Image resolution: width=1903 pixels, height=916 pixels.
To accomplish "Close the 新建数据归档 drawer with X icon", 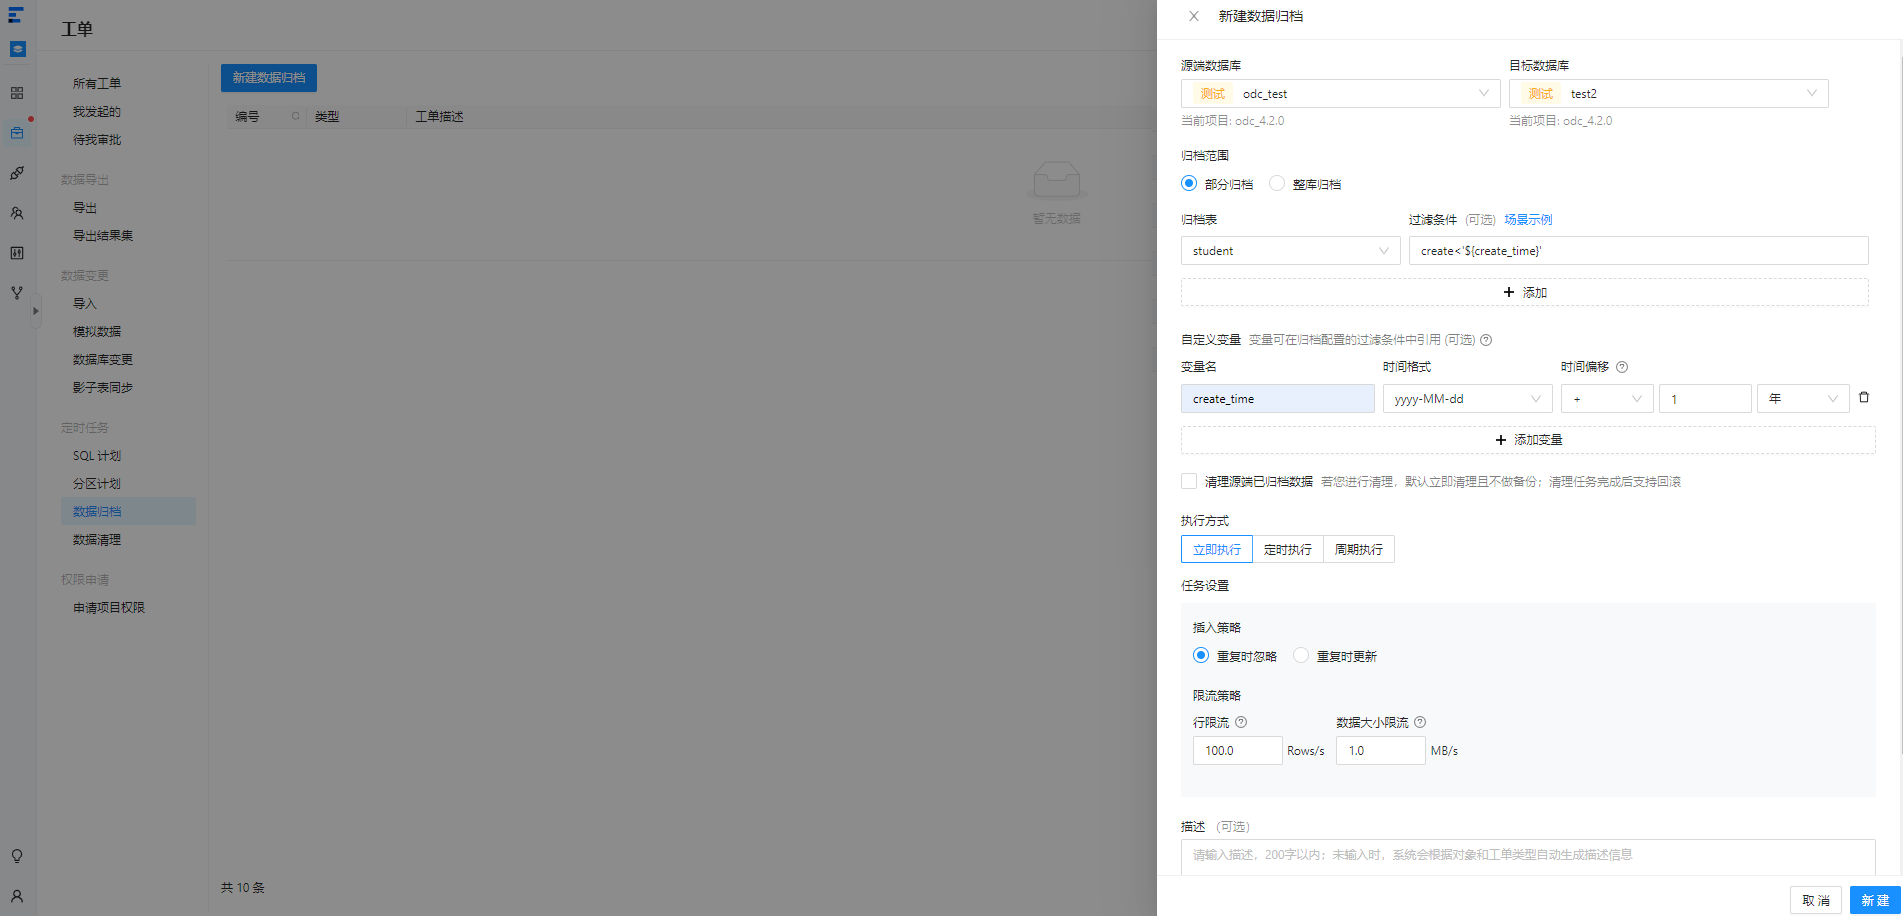I will [1193, 16].
